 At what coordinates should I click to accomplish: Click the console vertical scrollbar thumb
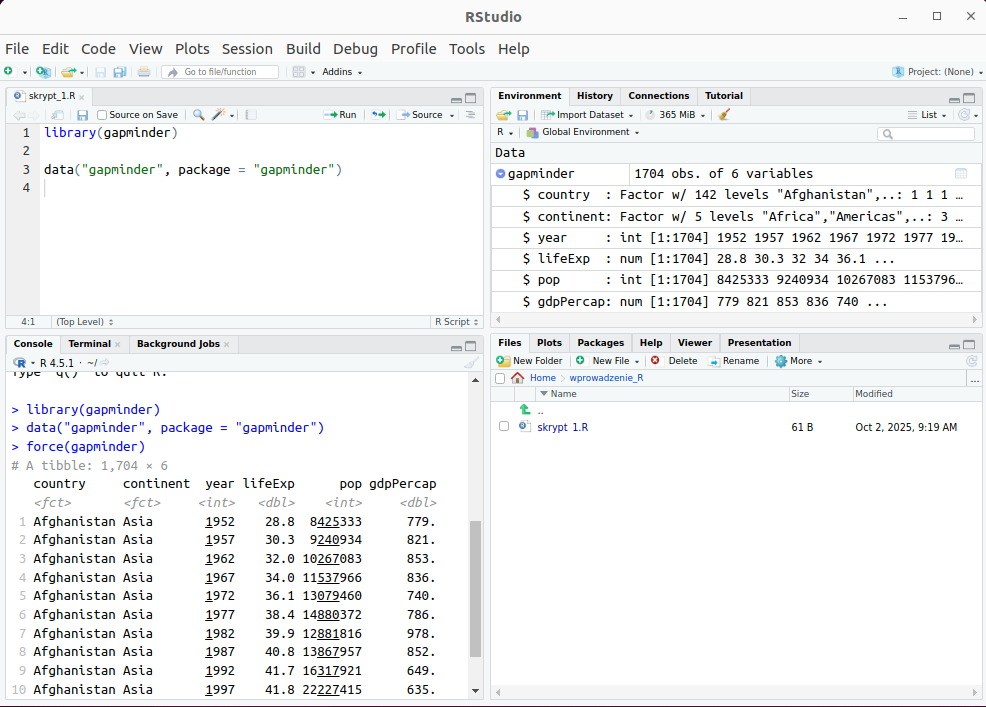[475, 588]
